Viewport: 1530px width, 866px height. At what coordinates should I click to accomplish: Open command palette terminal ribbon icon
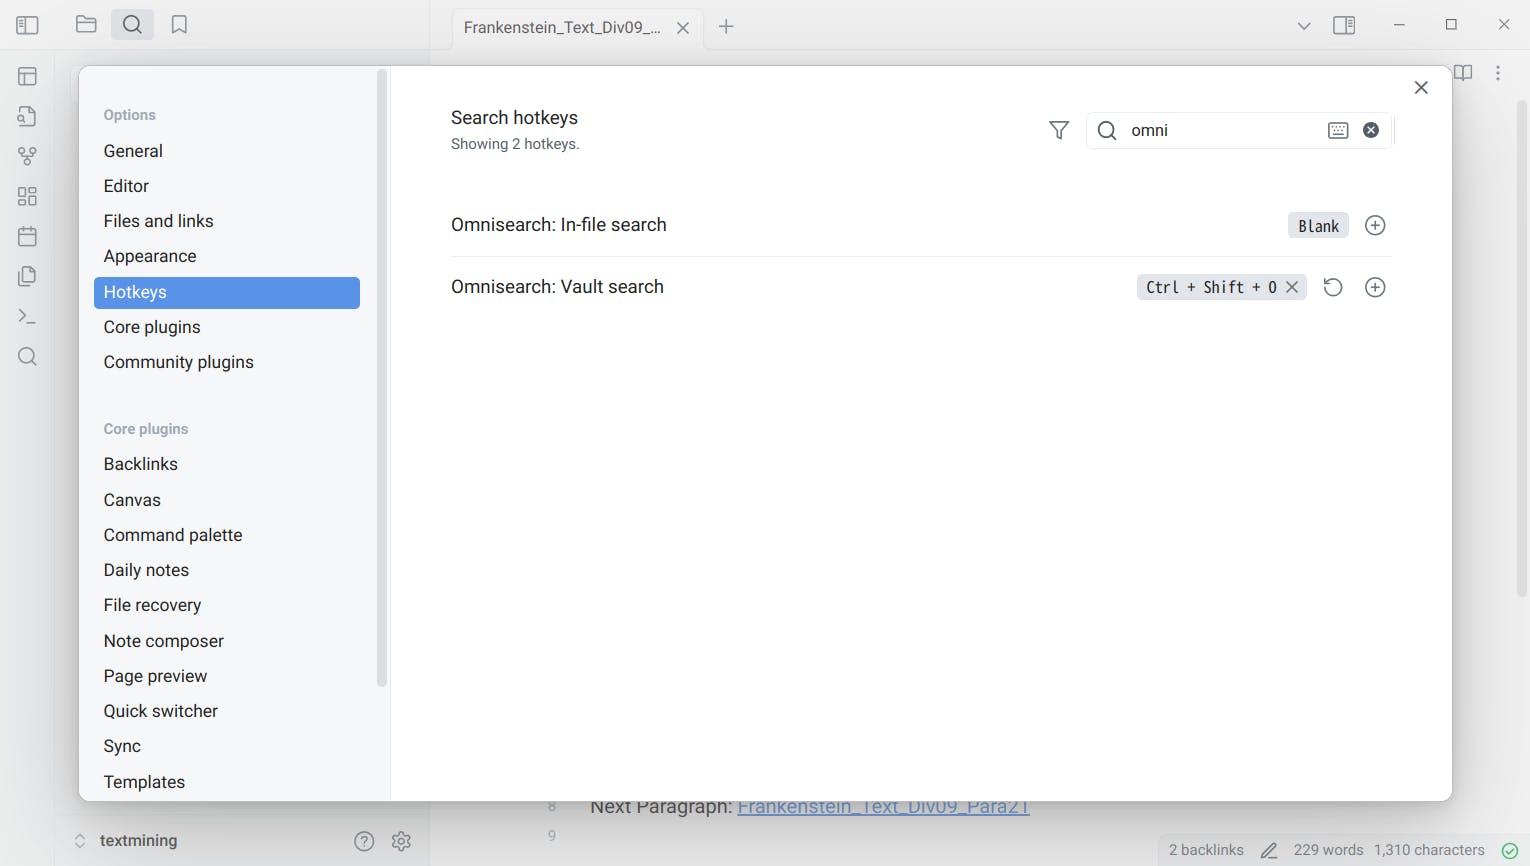pos(27,317)
